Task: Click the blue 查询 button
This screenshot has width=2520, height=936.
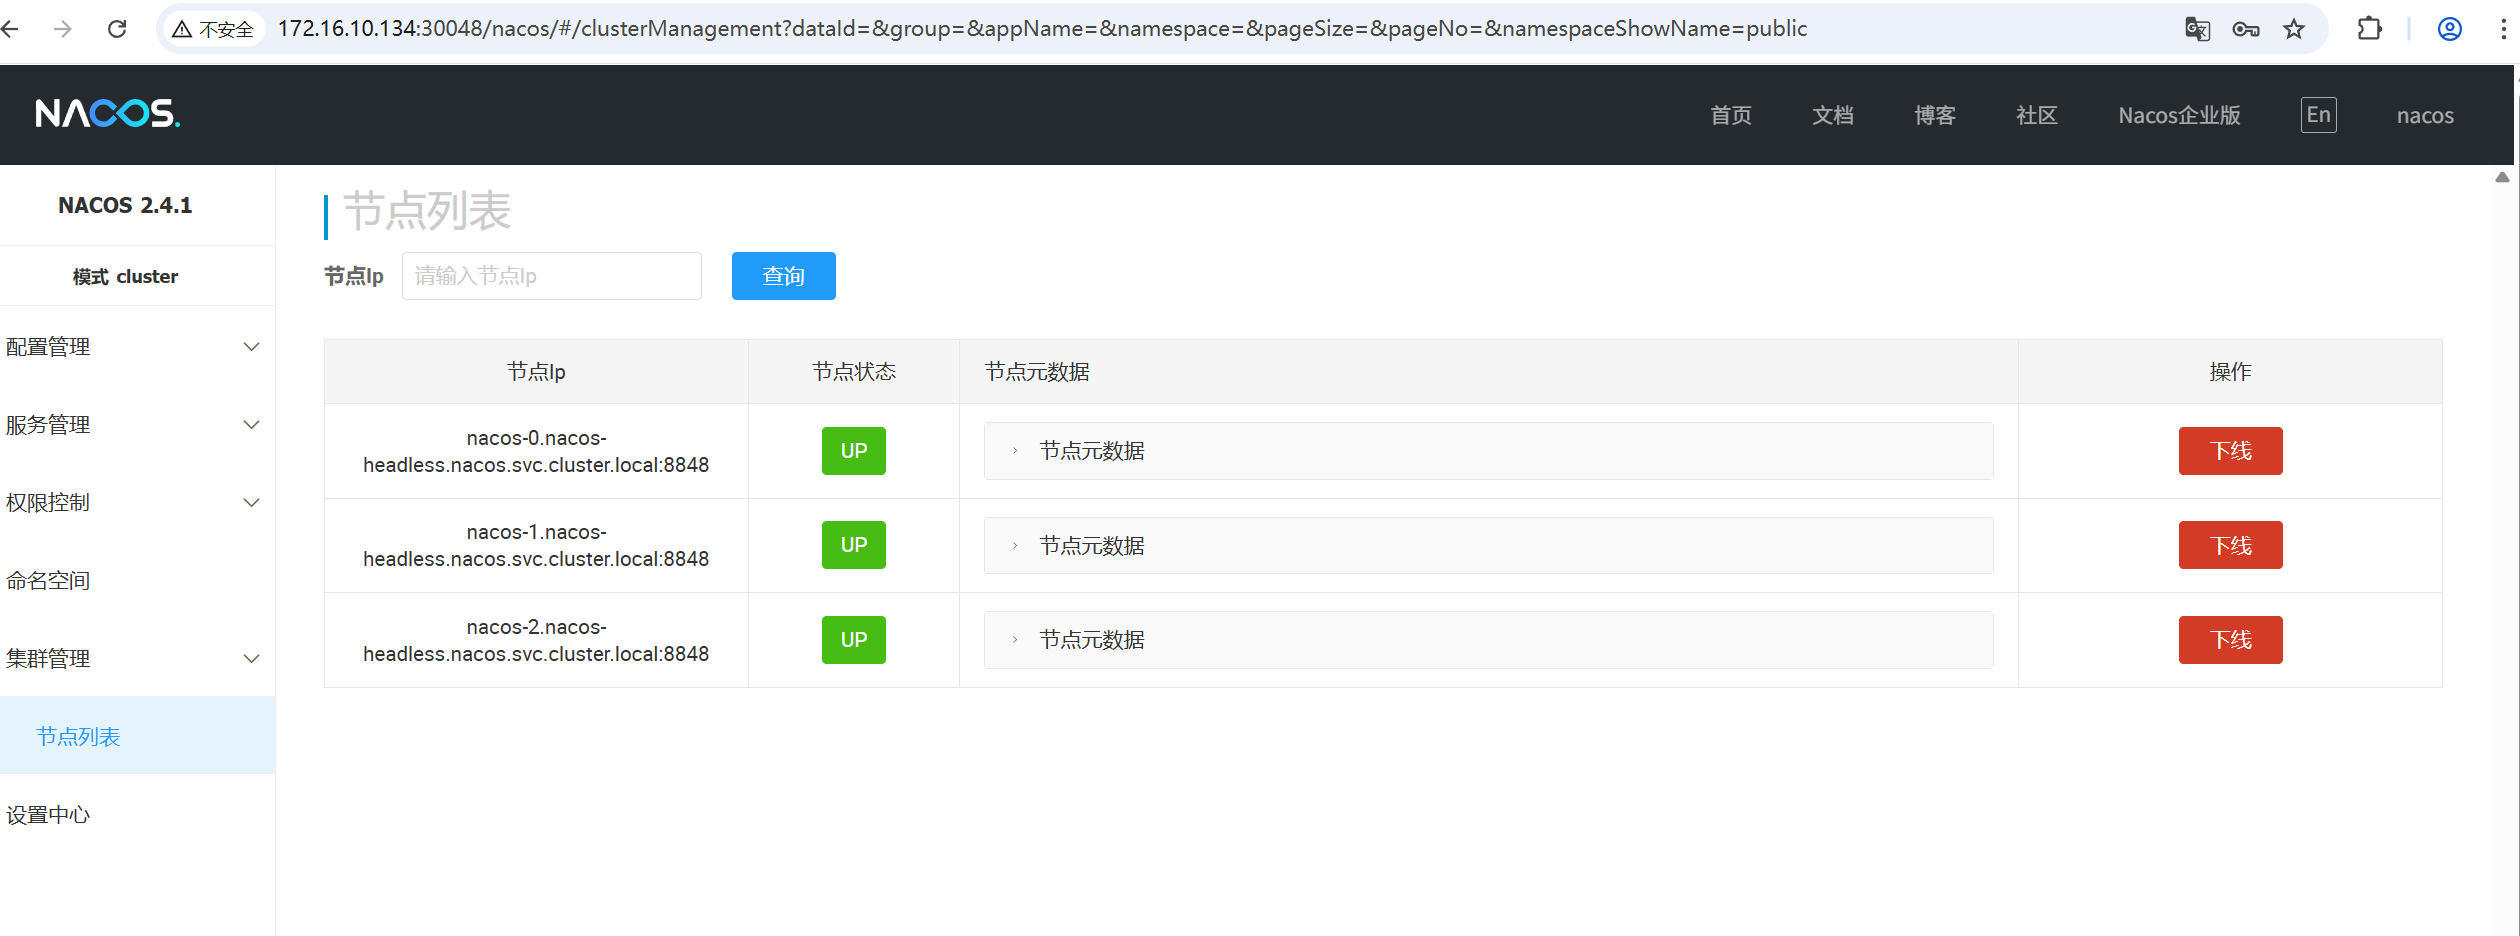Action: (x=783, y=276)
